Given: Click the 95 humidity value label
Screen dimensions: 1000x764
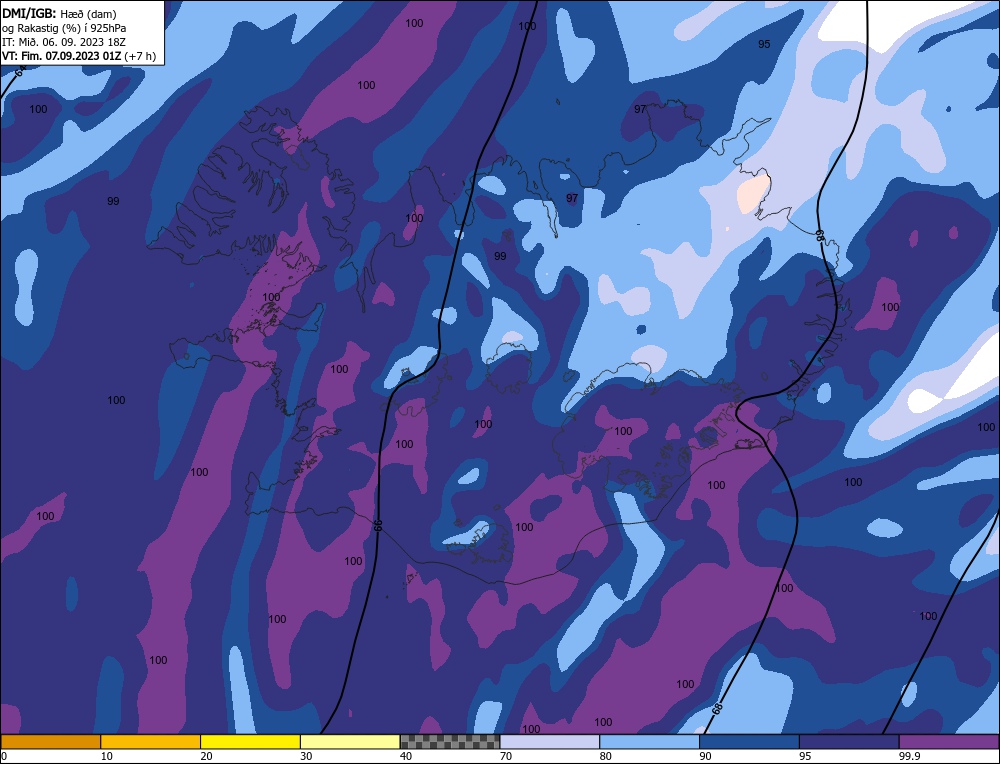Looking at the screenshot, I should pyautogui.click(x=764, y=44).
